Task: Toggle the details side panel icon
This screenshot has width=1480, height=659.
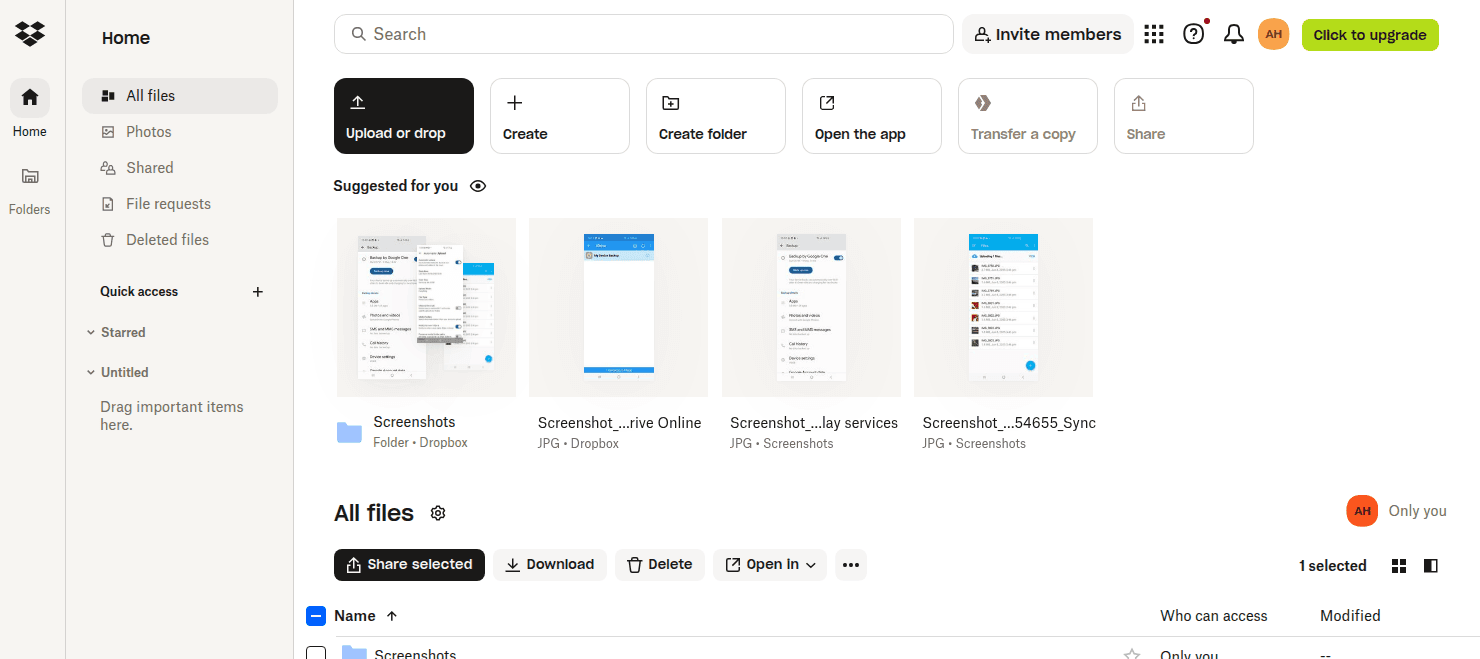Action: (1431, 566)
